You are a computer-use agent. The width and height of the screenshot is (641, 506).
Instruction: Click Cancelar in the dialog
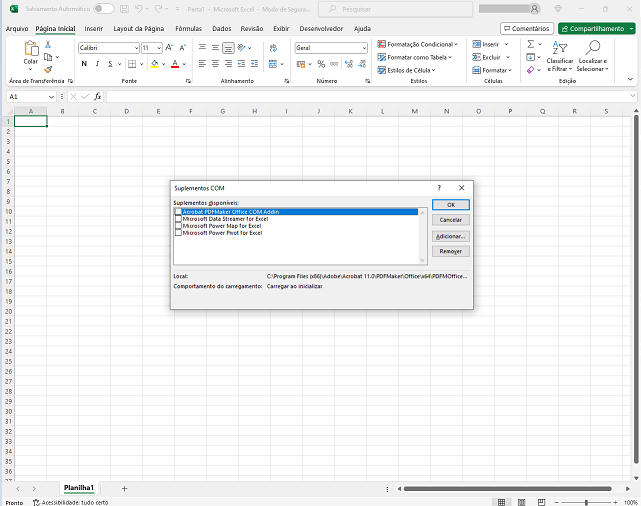tap(450, 220)
